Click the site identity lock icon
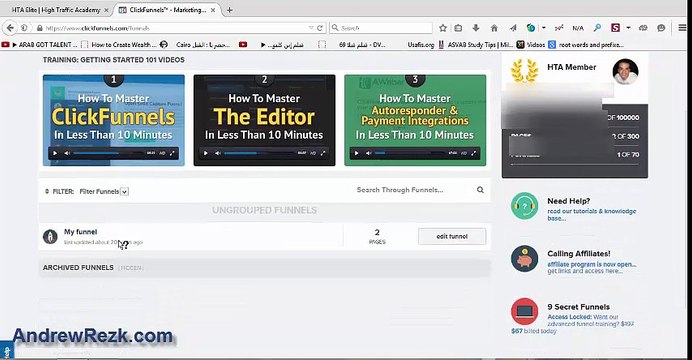This screenshot has width=692, height=360. pyautogui.click(x=40, y=28)
